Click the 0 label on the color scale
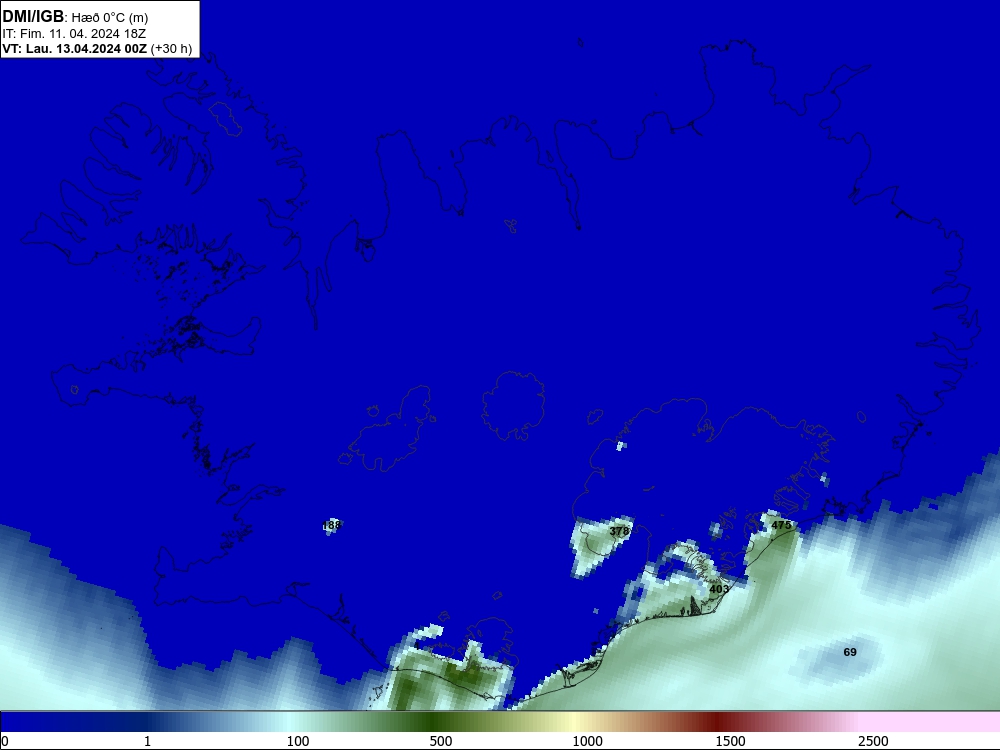Image resolution: width=1000 pixels, height=750 pixels. (x=5, y=741)
